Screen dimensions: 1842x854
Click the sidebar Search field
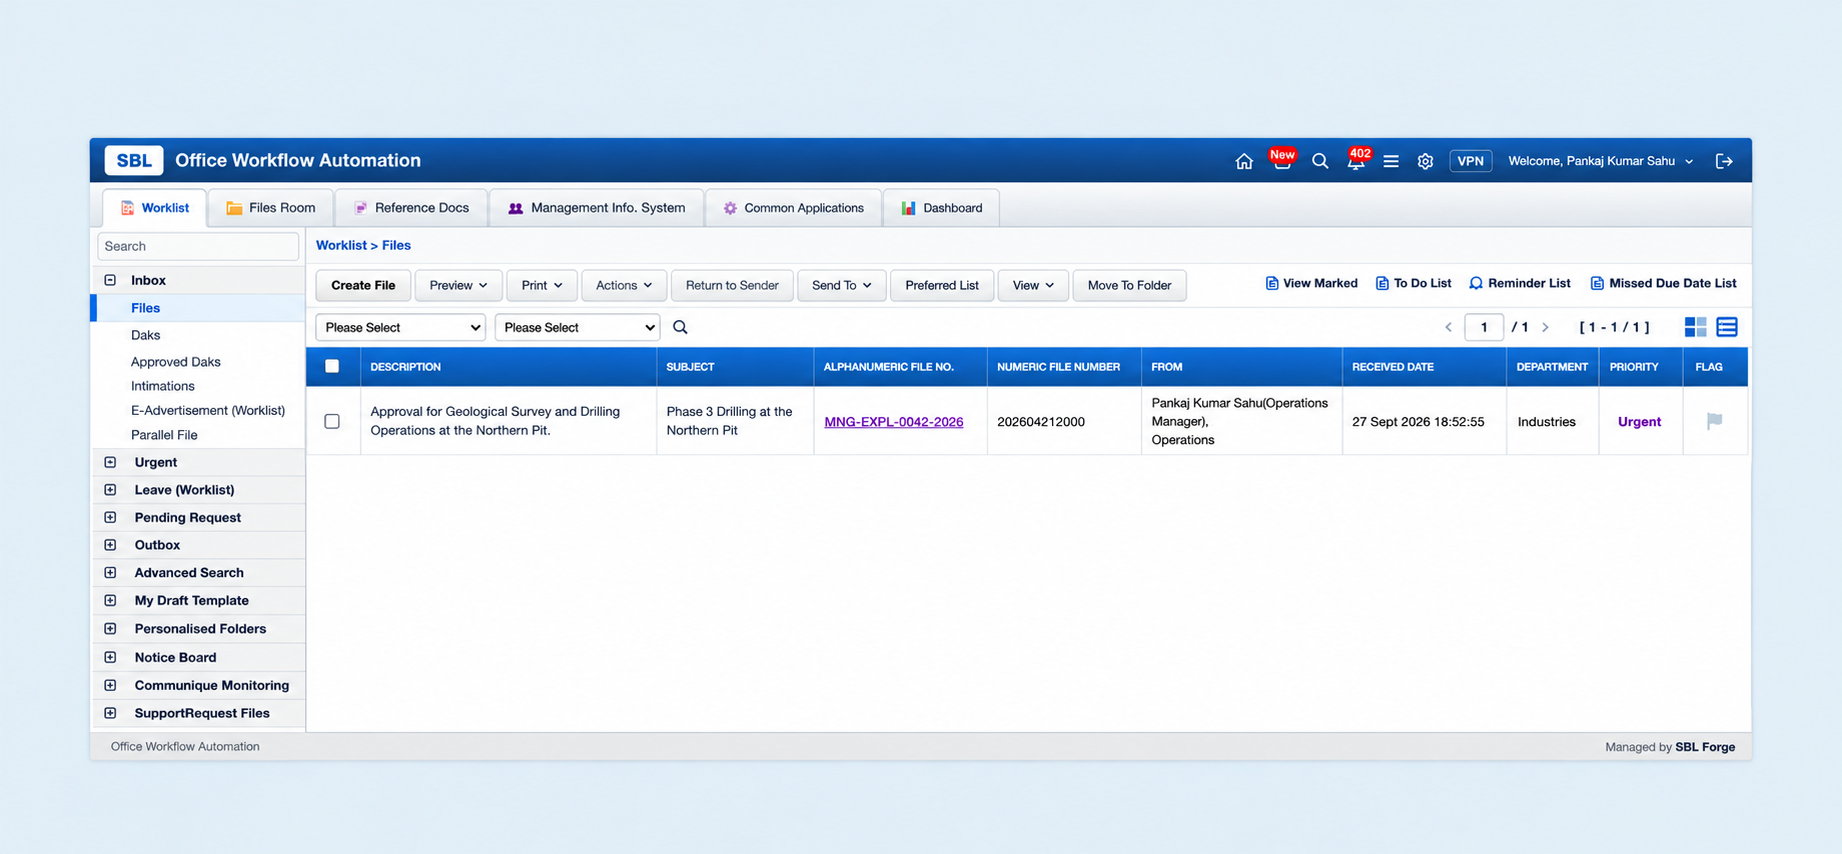pyautogui.click(x=198, y=246)
